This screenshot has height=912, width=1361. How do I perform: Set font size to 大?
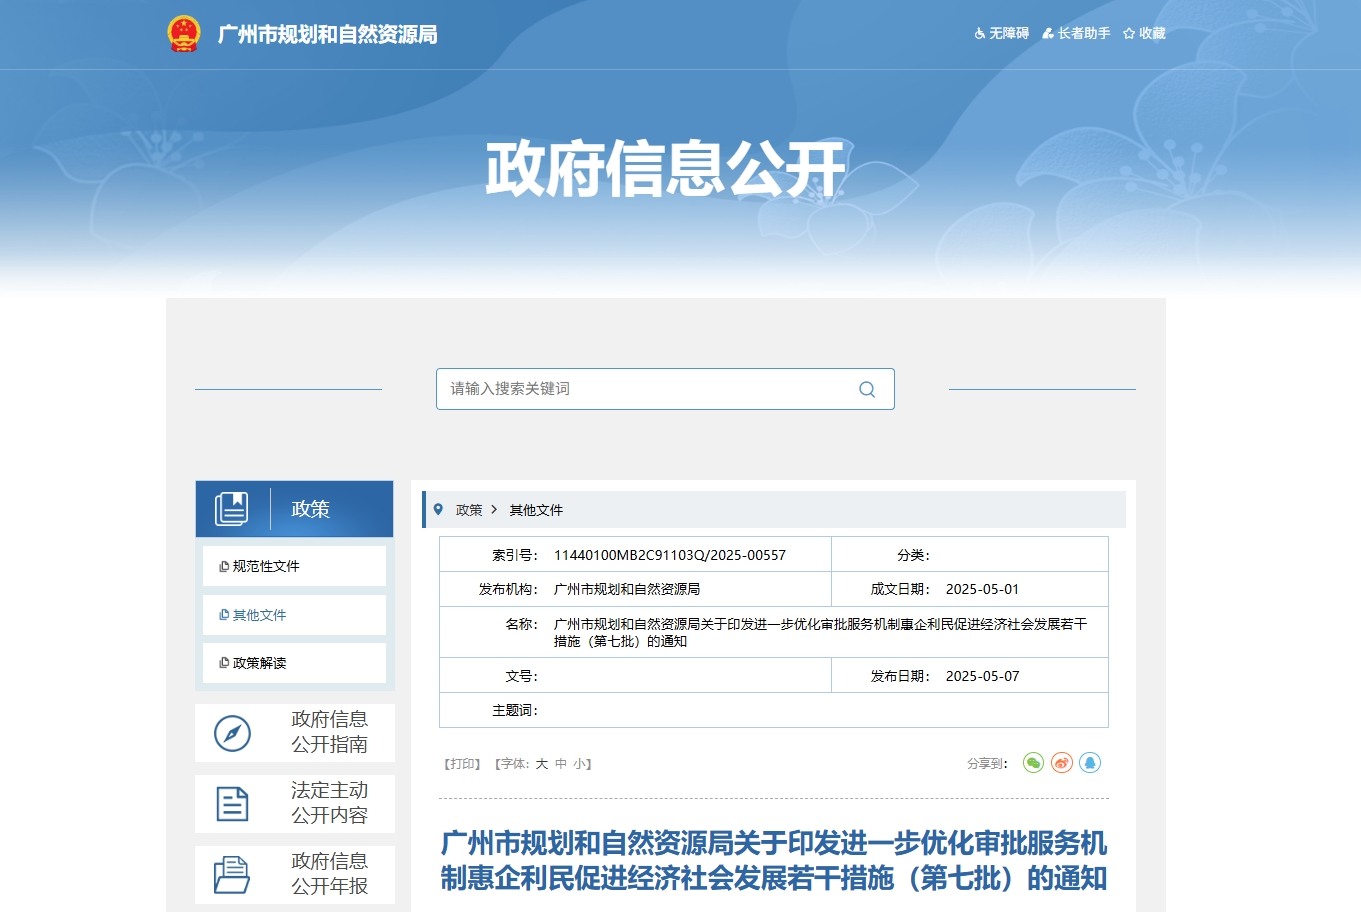(x=542, y=764)
